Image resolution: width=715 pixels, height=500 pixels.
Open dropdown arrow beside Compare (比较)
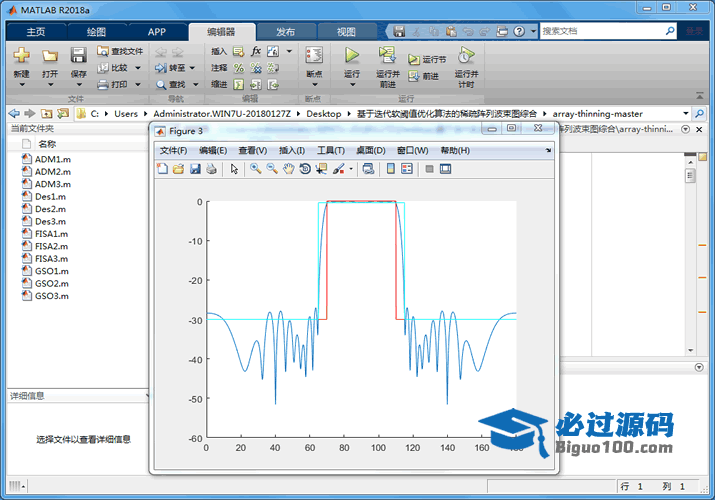138,68
